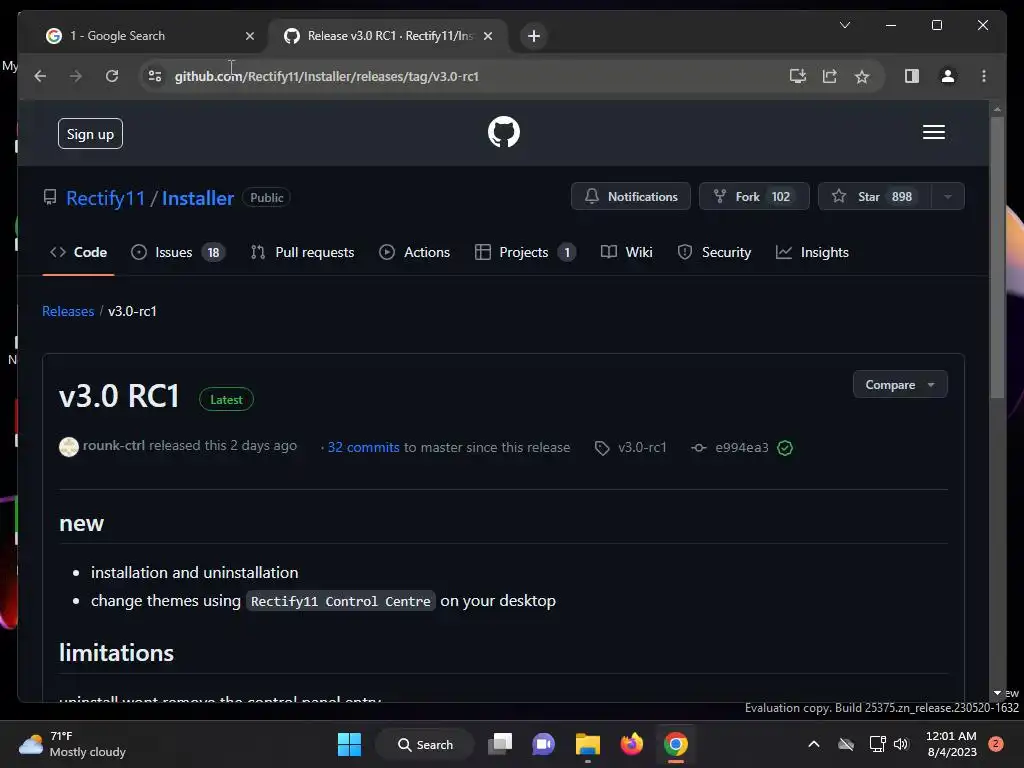Bookmark this tab with the star
Viewport: 1024px width, 768px height.
(862, 76)
